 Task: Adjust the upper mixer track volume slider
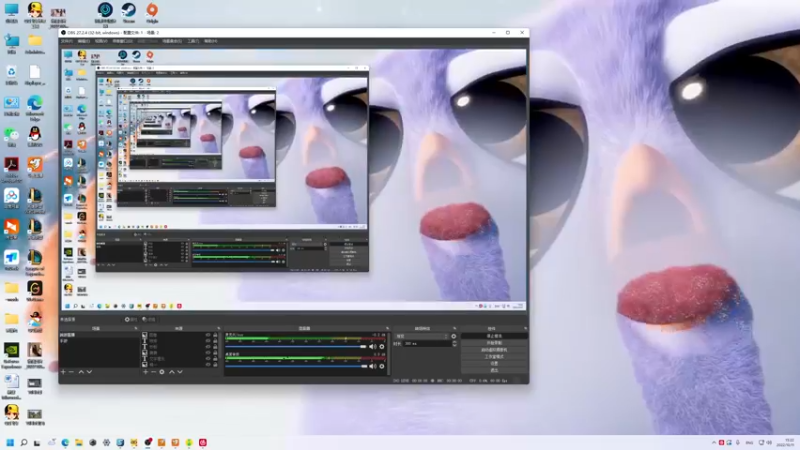pos(296,346)
